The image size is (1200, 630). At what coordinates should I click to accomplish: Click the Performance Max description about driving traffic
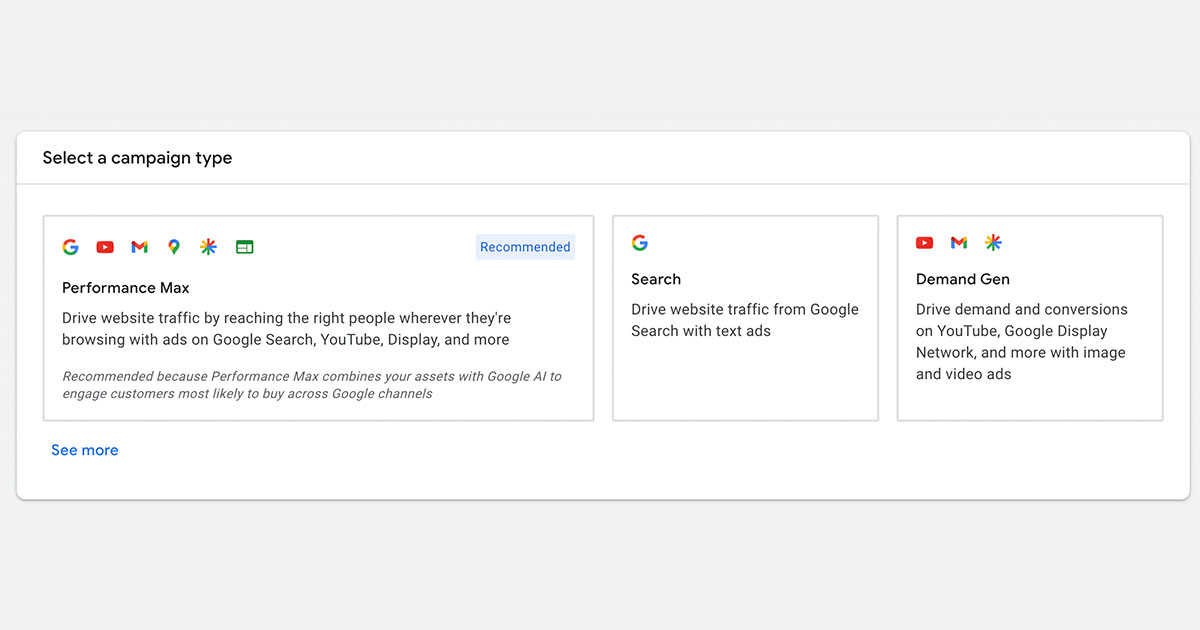(x=287, y=329)
